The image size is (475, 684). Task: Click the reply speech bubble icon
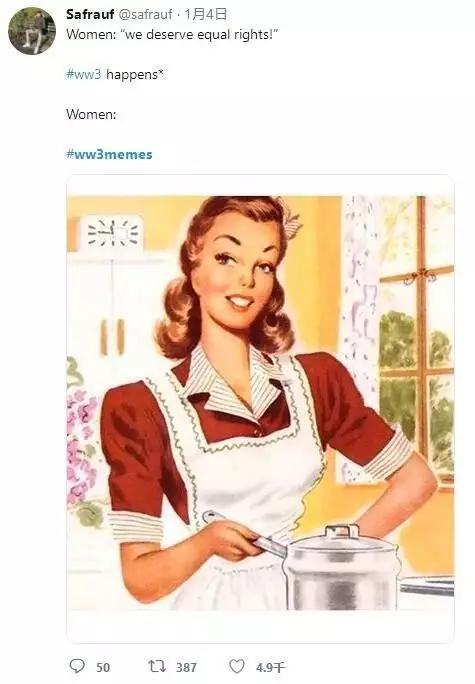pyautogui.click(x=78, y=666)
